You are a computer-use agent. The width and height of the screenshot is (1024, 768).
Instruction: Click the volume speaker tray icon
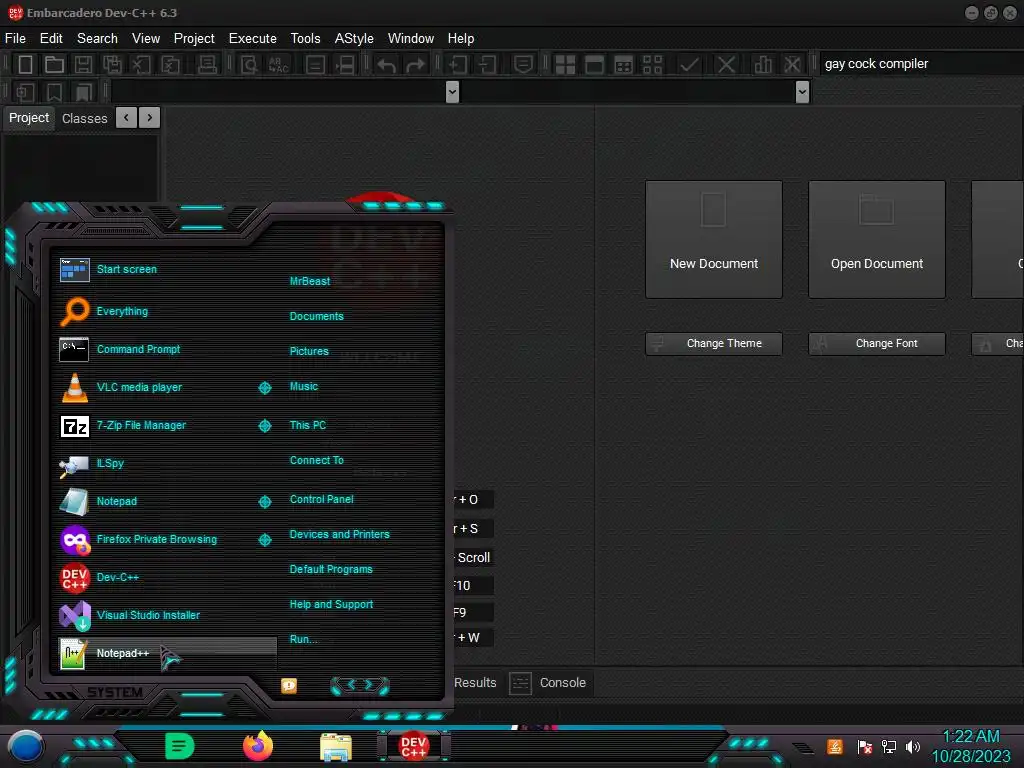tap(912, 747)
